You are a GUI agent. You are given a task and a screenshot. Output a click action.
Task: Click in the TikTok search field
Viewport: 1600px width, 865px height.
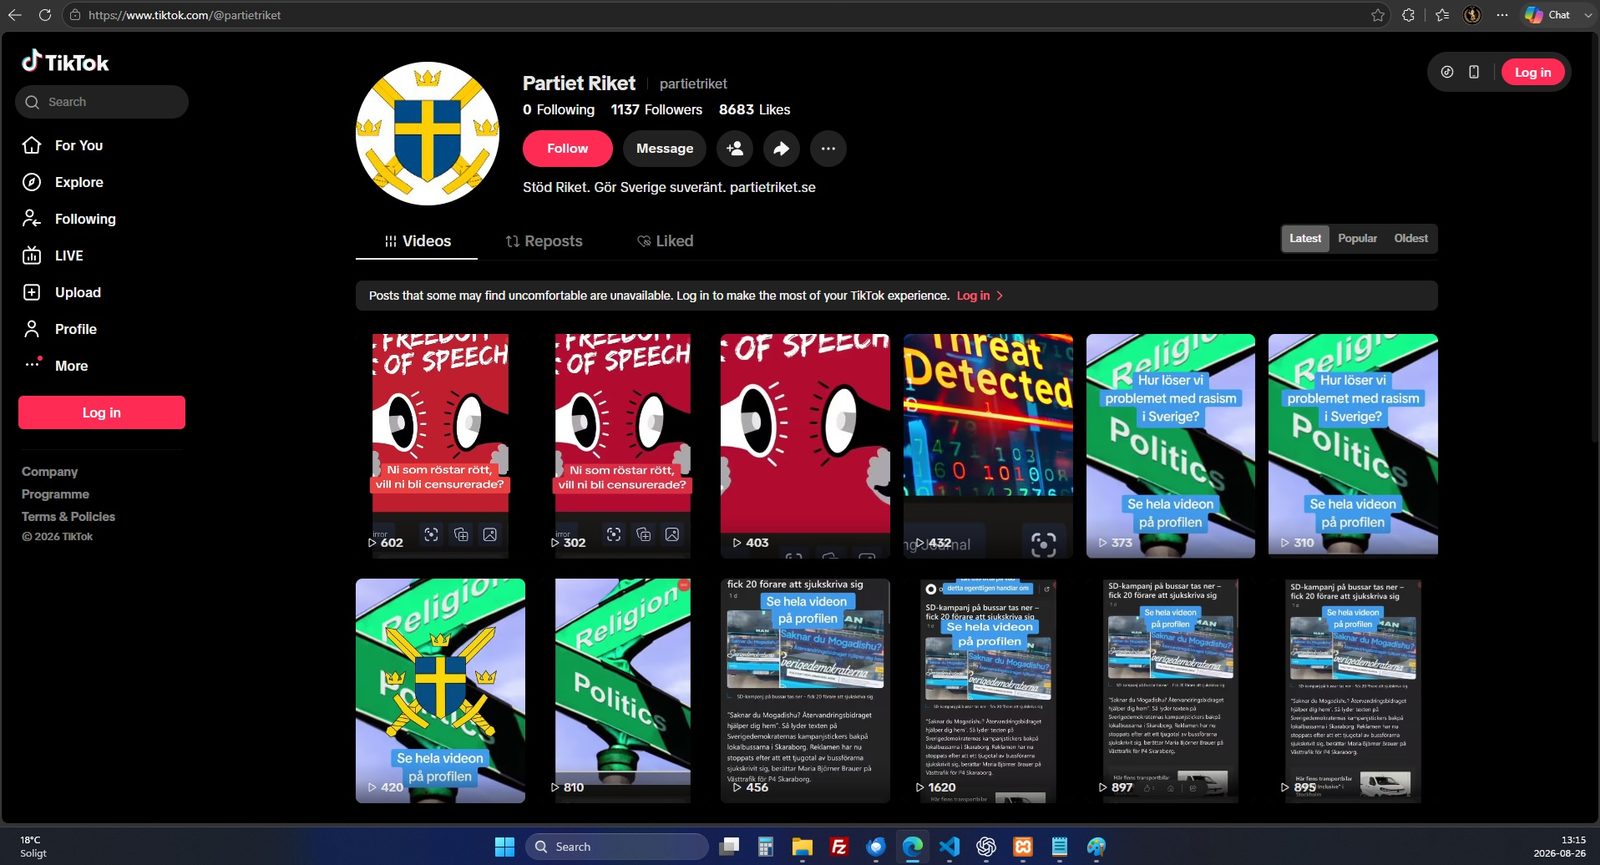101,102
